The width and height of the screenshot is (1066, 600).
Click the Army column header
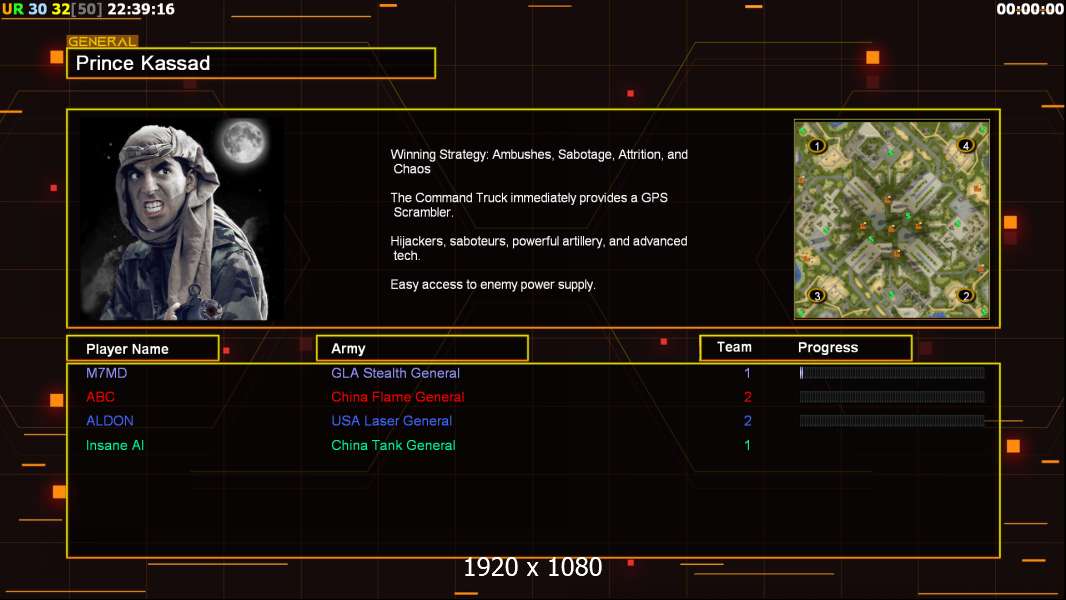coord(422,349)
